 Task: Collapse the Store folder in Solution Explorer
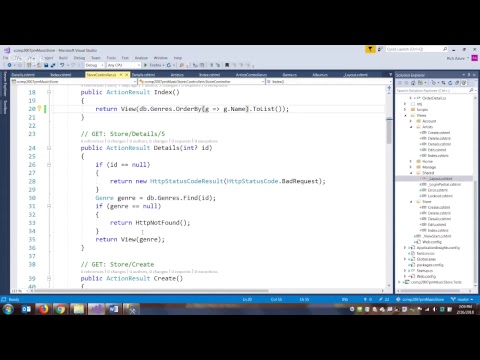click(411, 202)
